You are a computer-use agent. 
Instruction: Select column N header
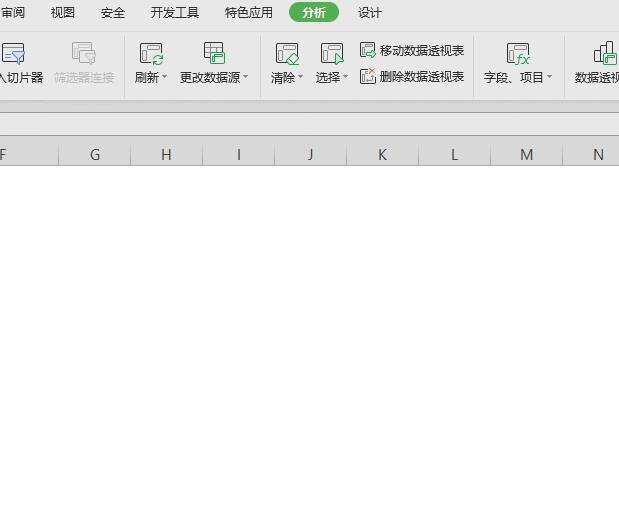[591, 154]
